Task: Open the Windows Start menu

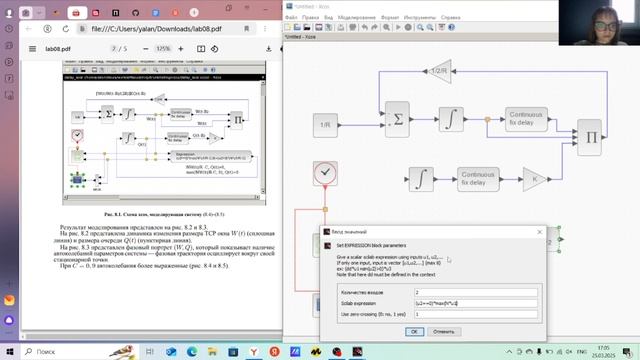Action: pyautogui.click(x=10, y=351)
